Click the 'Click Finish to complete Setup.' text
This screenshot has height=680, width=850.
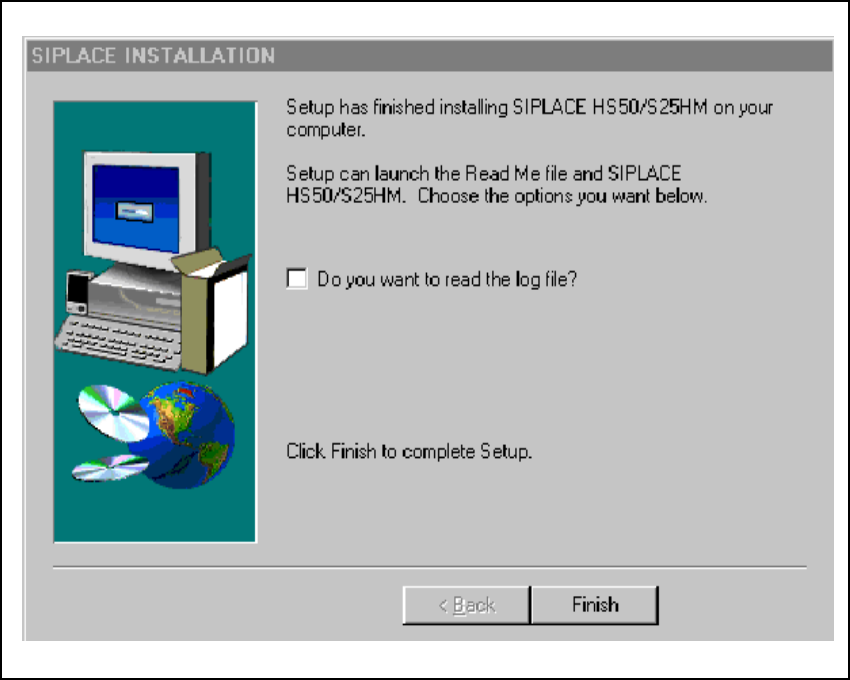409,451
